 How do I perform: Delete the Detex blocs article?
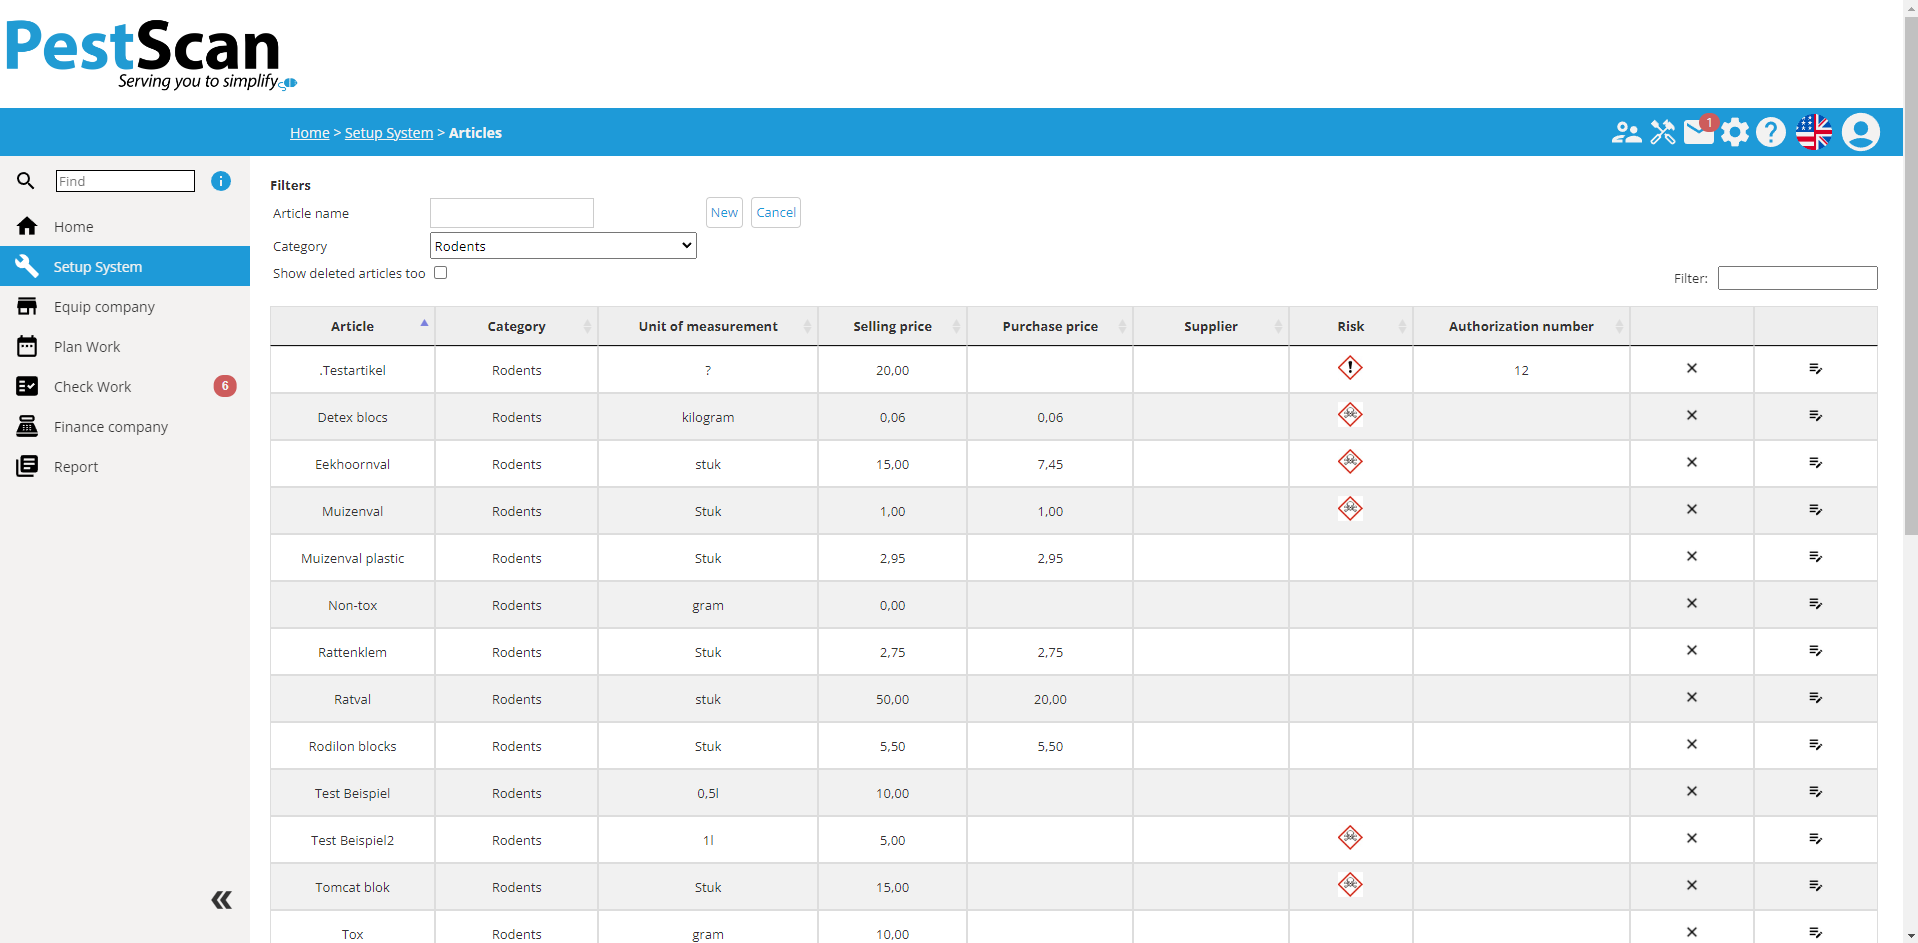(x=1692, y=416)
